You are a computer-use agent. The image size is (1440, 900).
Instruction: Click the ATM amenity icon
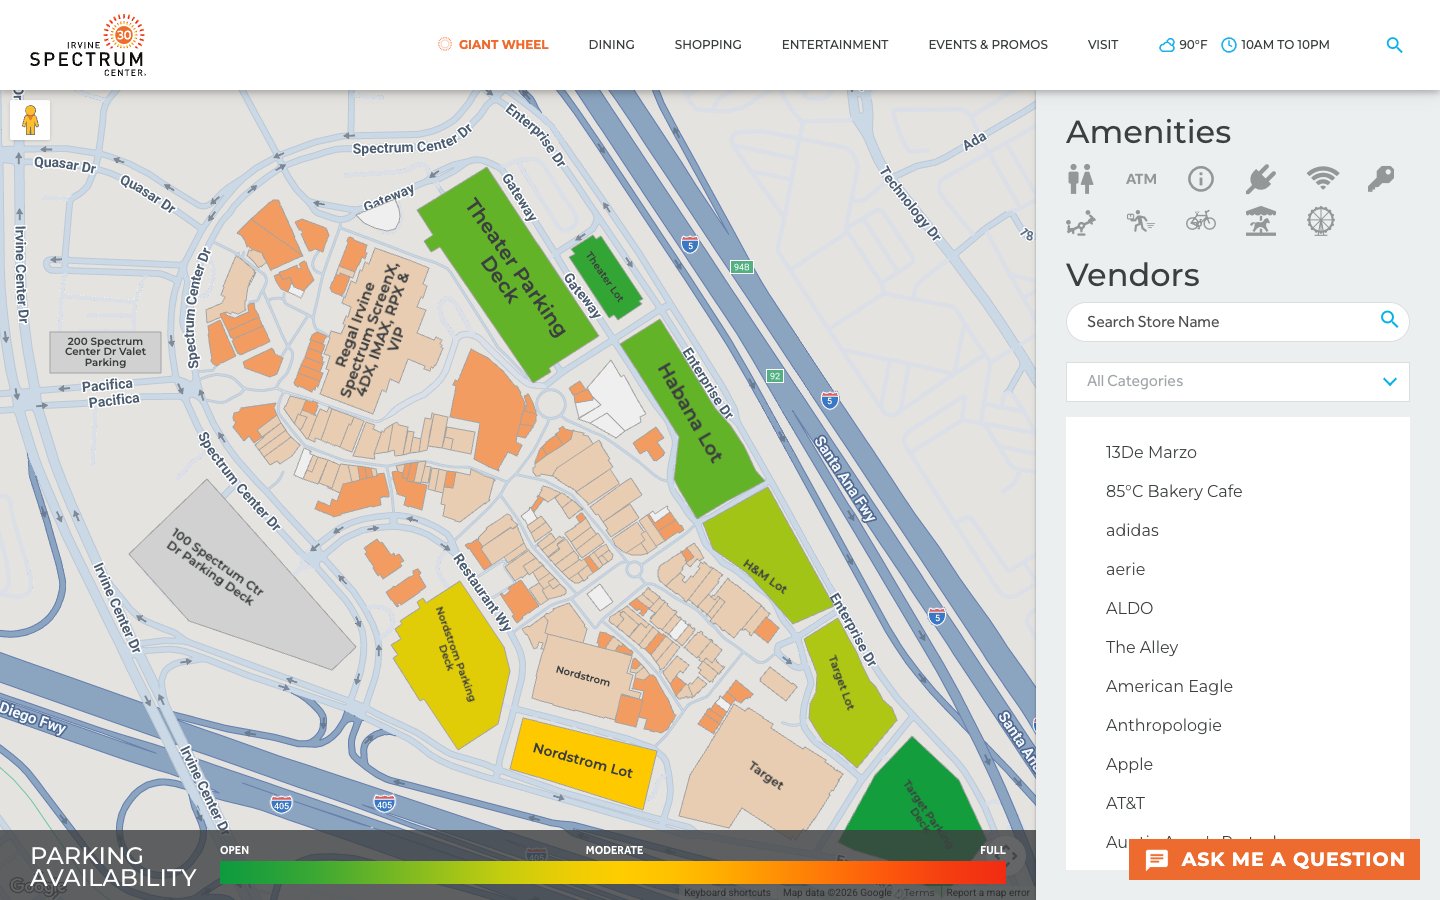(1141, 178)
